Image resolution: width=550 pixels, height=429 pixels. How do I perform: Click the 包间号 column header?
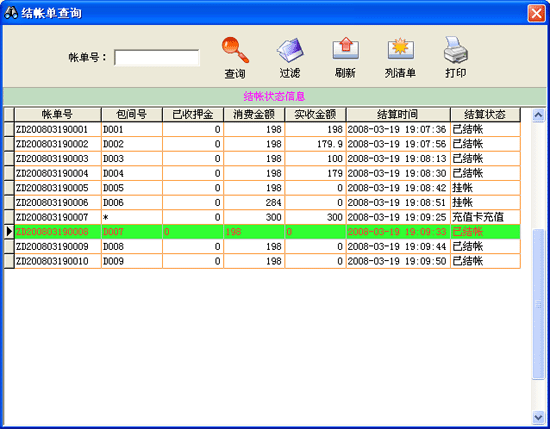[x=132, y=114]
